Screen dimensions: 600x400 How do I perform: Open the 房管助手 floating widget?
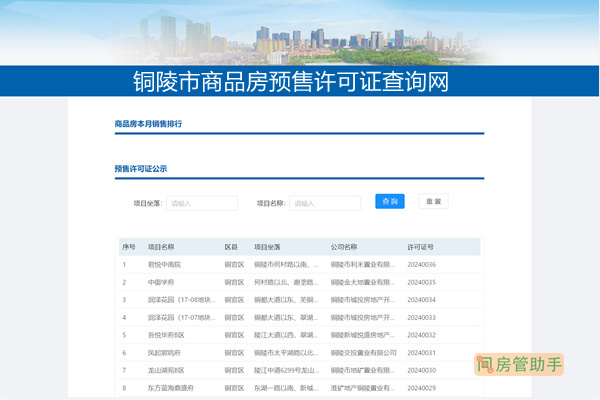pyautogui.click(x=519, y=366)
